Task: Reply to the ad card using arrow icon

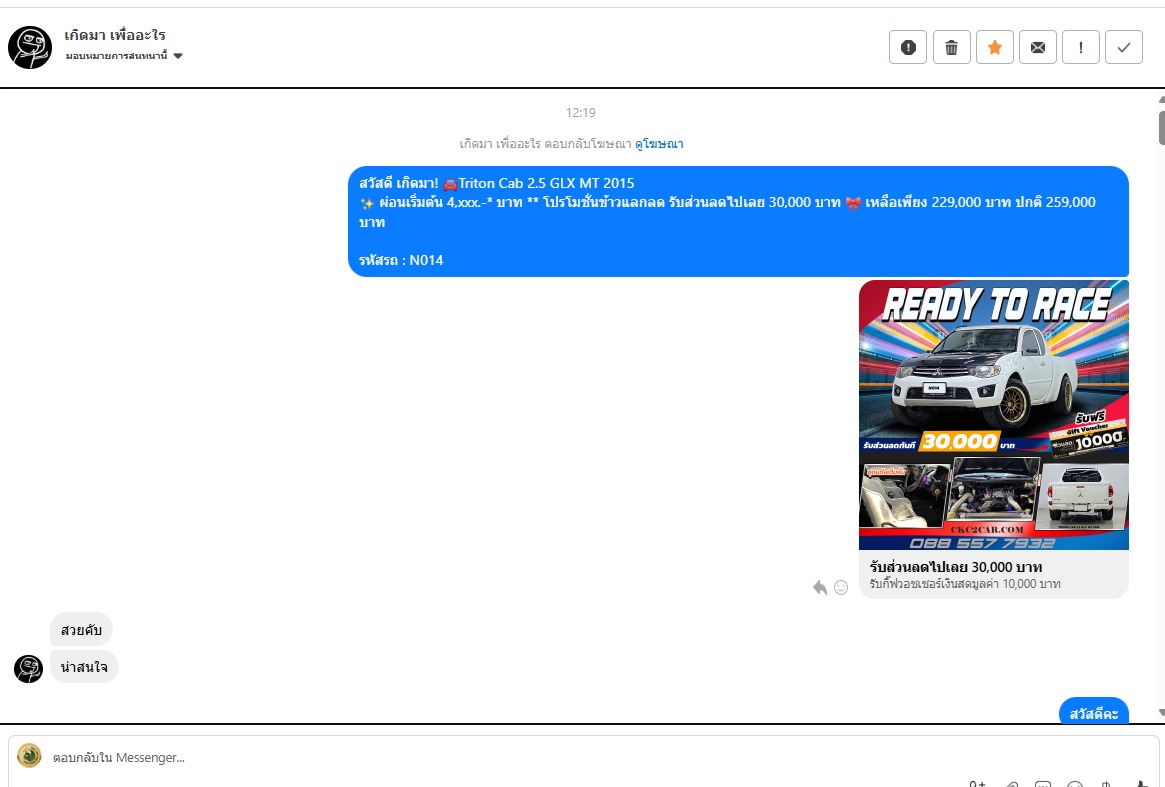Action: (x=820, y=588)
